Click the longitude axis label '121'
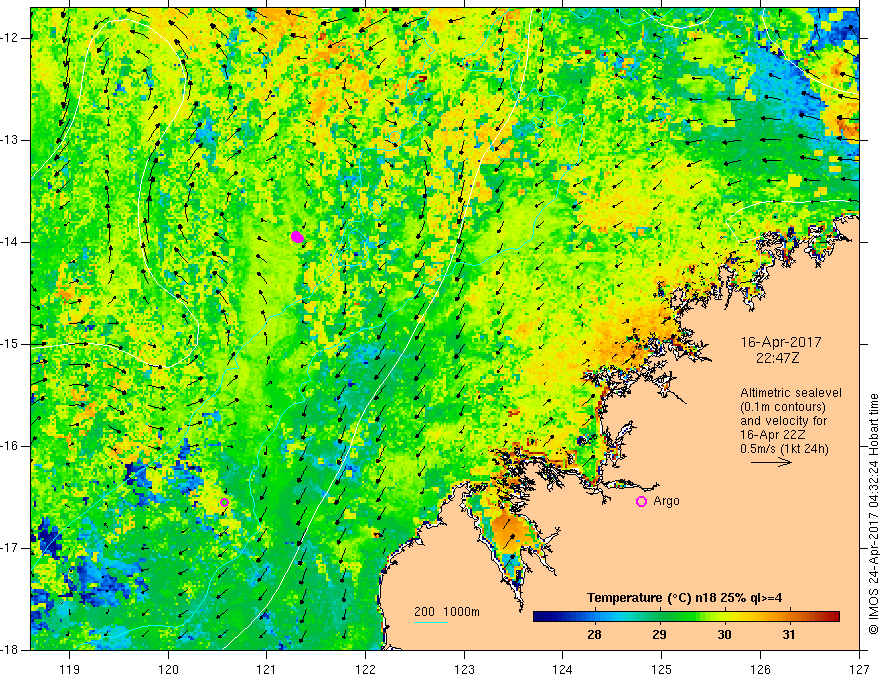 (267, 669)
